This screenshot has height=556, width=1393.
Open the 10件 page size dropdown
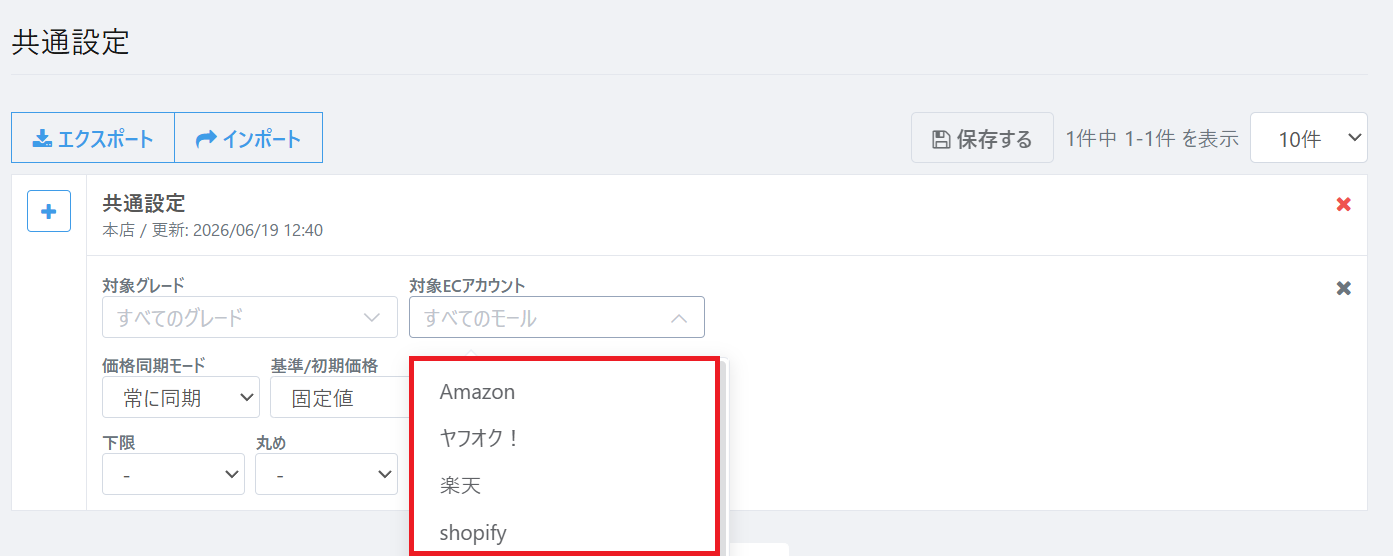(x=1308, y=138)
